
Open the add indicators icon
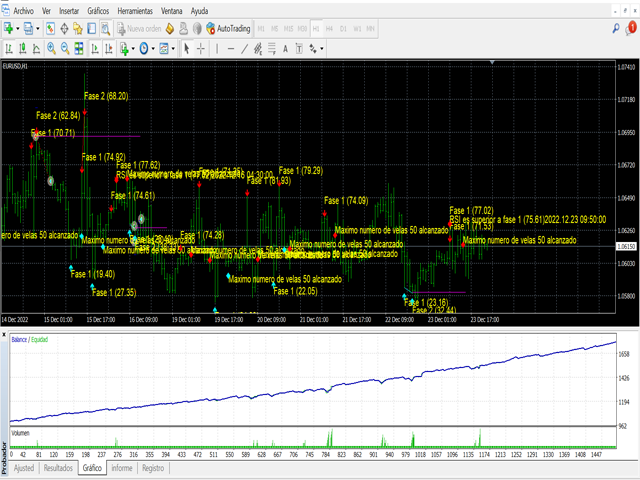click(124, 49)
